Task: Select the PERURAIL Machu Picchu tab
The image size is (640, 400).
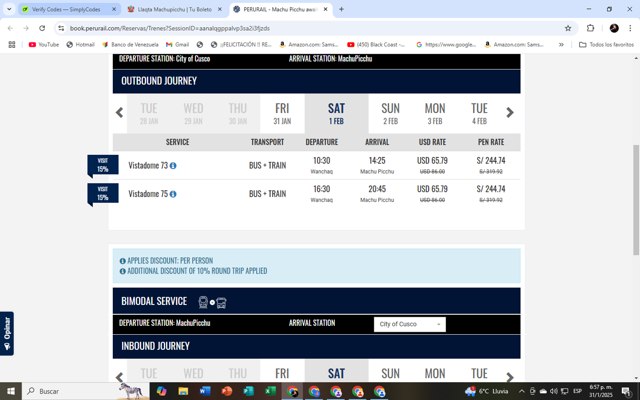Action: (279, 9)
